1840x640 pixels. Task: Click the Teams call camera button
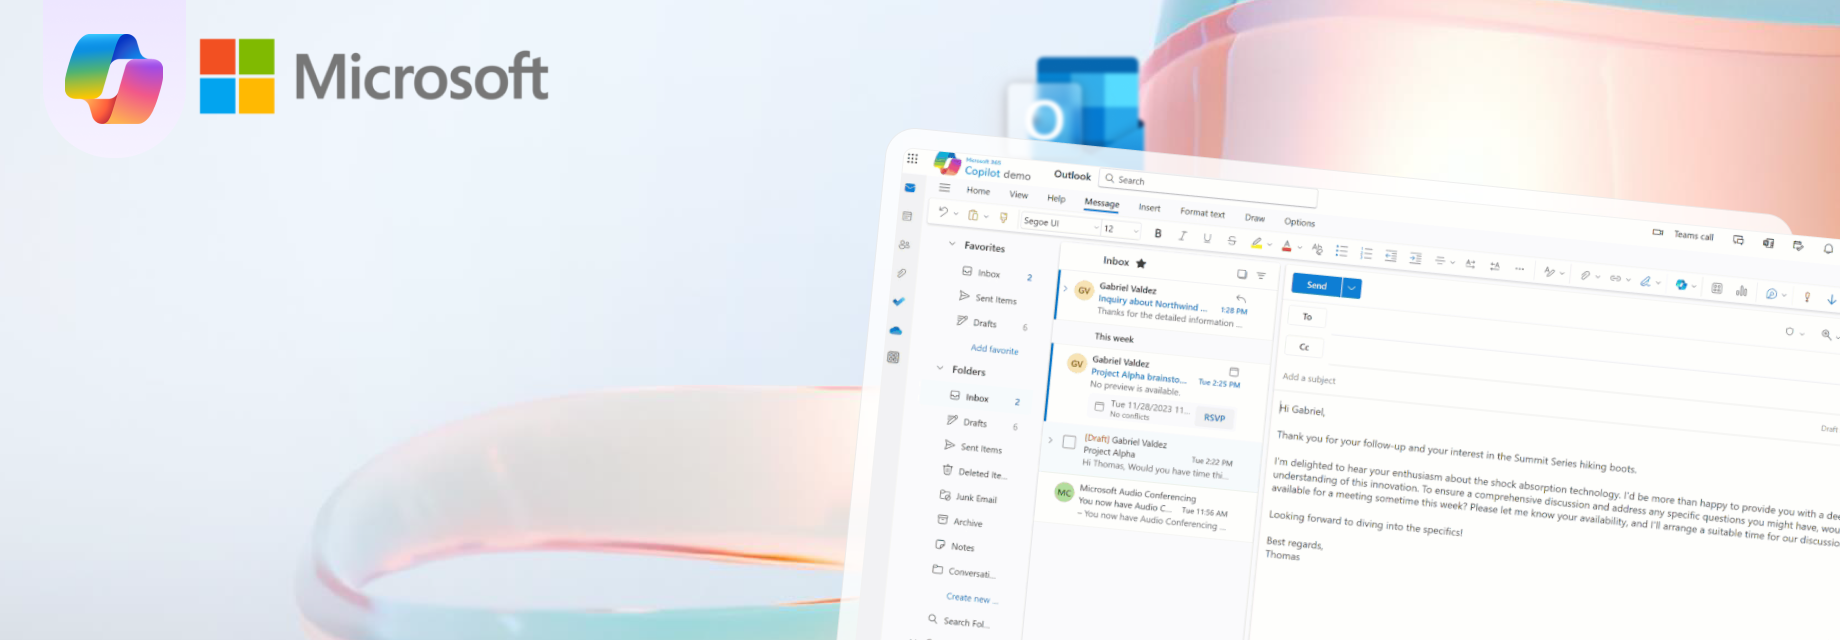(x=1684, y=235)
